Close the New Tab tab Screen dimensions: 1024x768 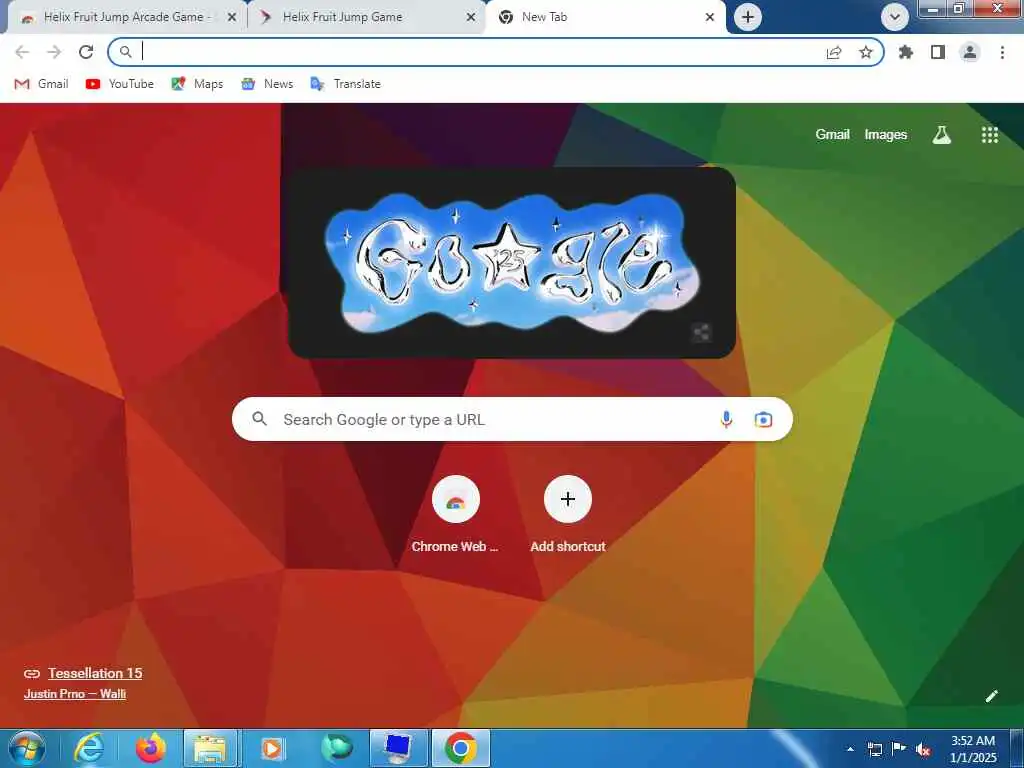click(710, 18)
